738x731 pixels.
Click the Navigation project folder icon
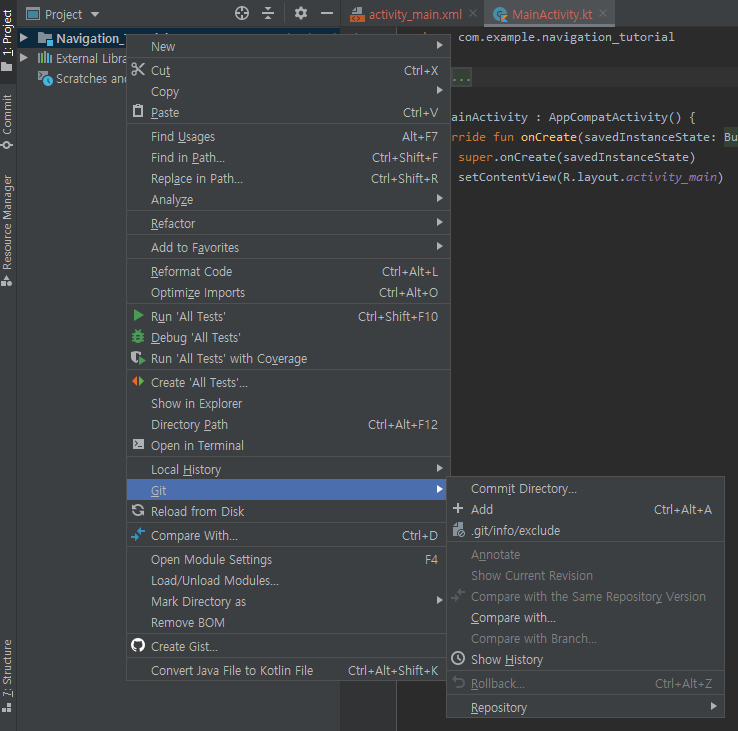[45, 39]
